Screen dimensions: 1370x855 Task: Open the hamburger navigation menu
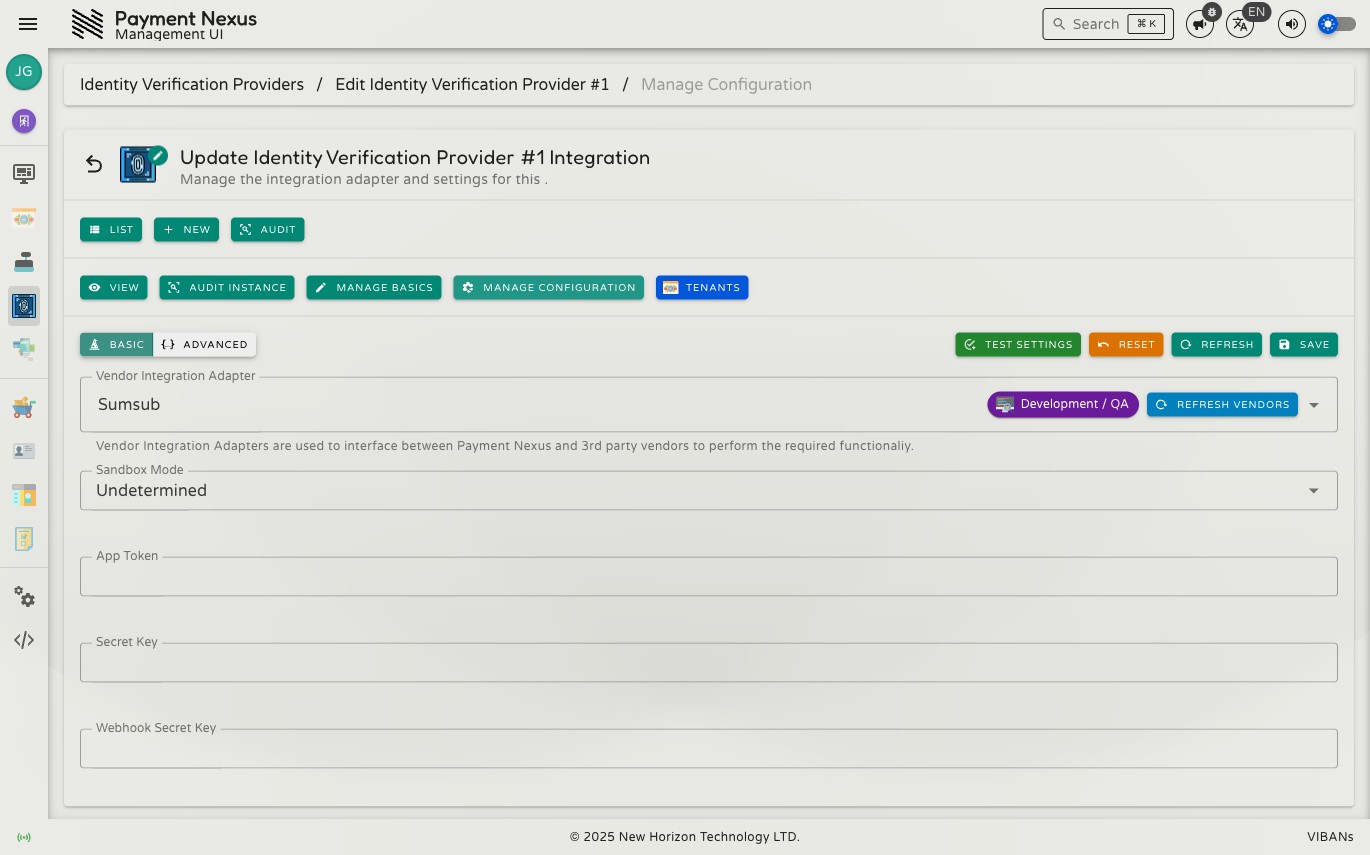(28, 24)
